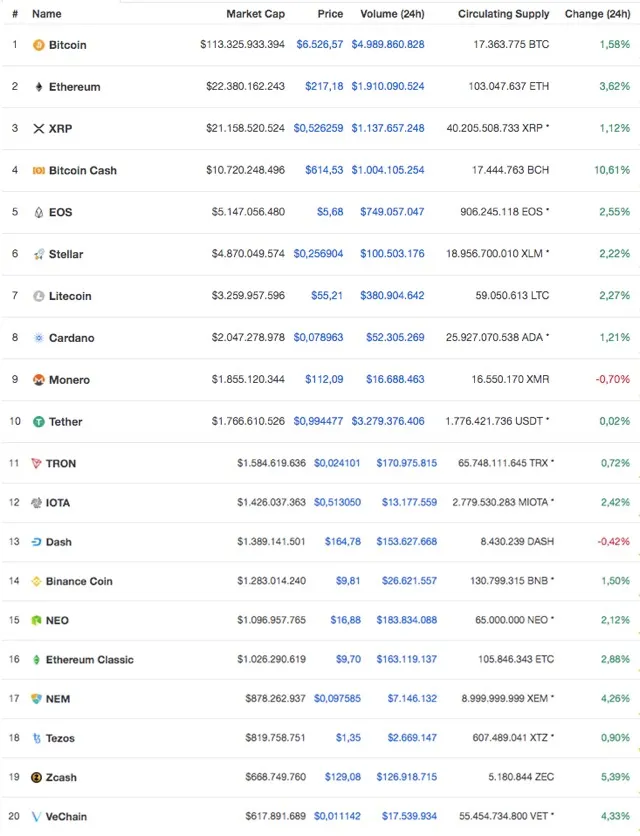640x836 pixels.
Task: Click the TRON logo icon
Action: (x=36, y=463)
